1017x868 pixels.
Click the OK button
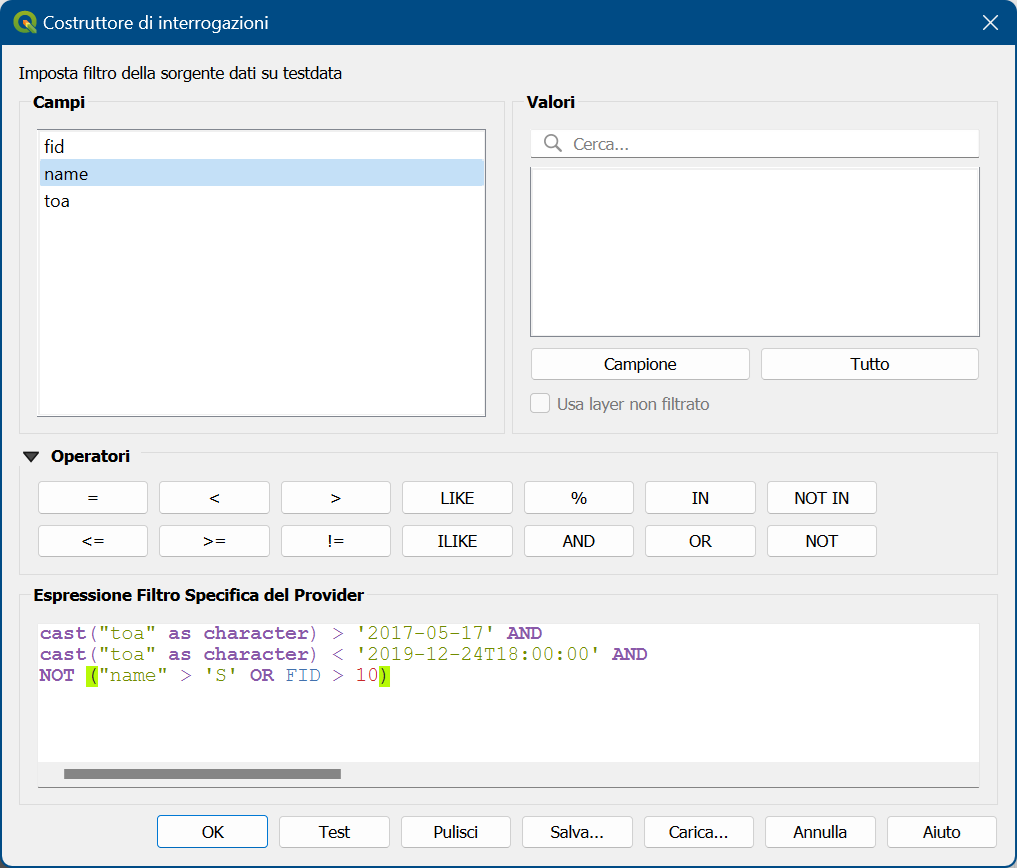pos(212,832)
